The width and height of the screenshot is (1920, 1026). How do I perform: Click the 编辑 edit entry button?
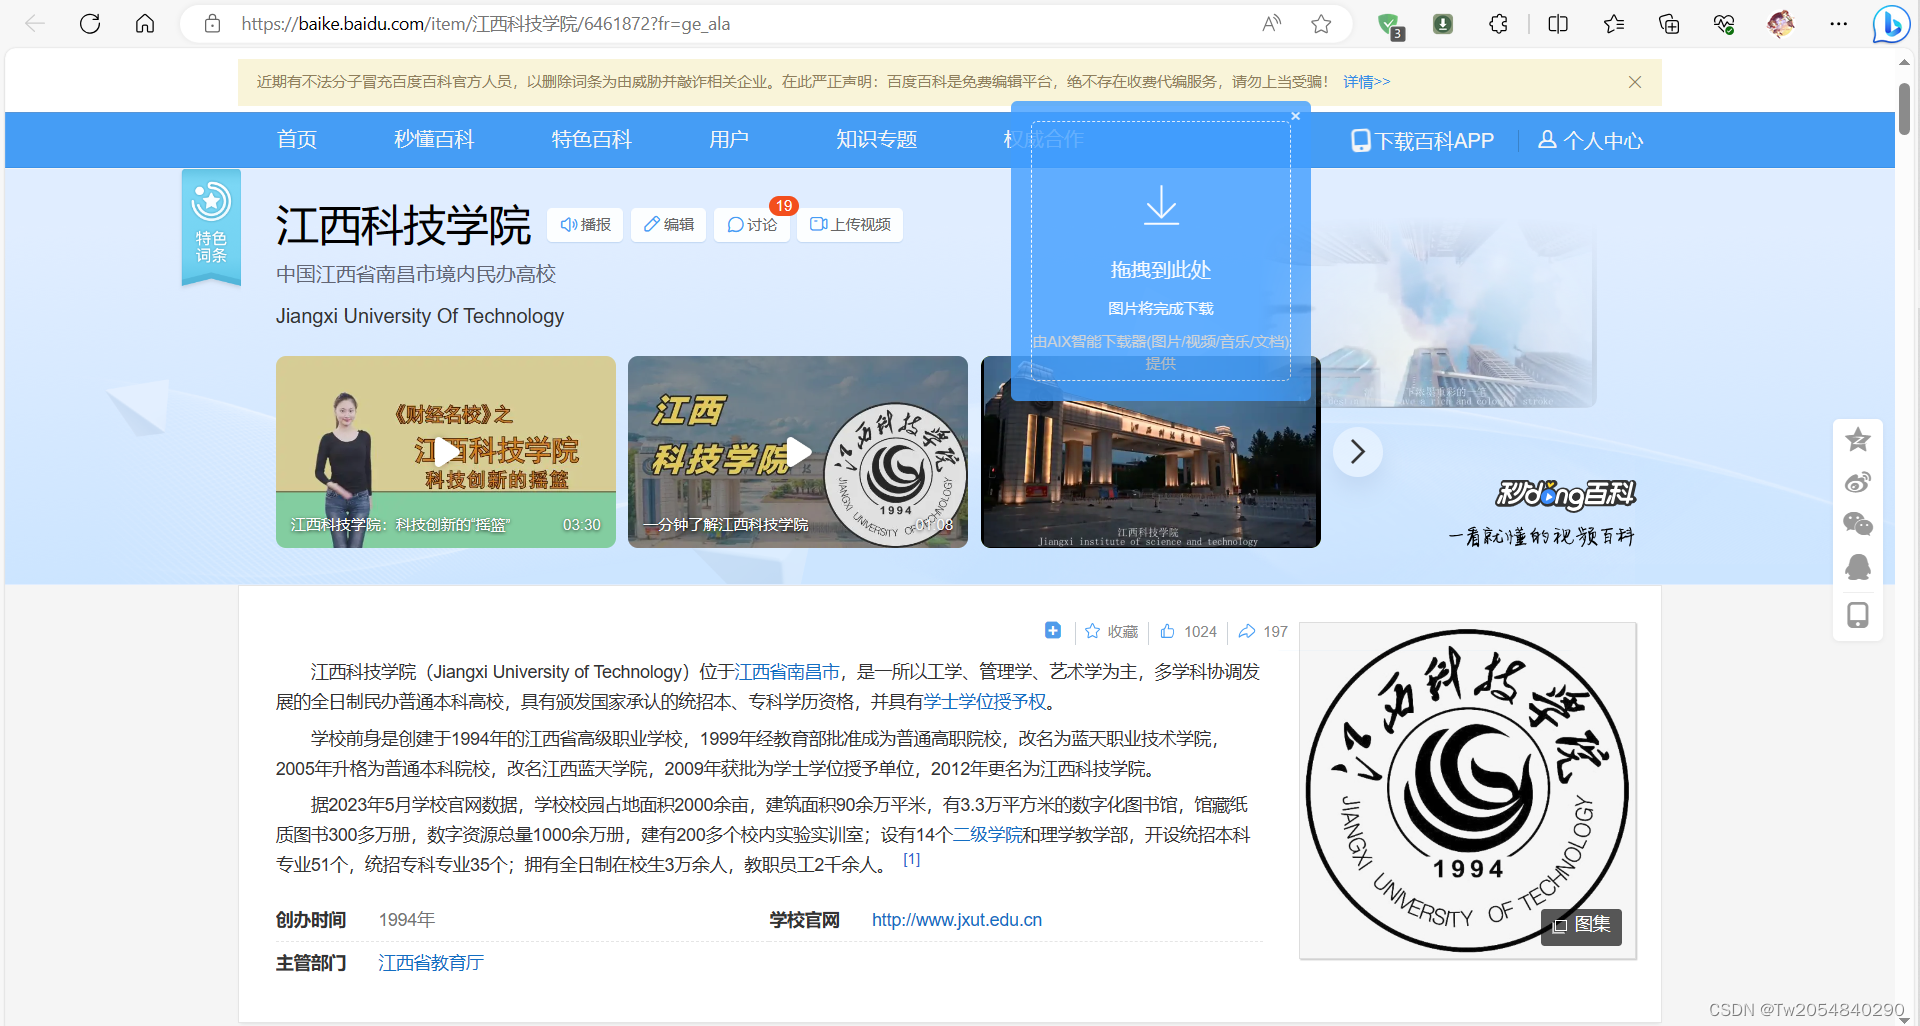669,225
